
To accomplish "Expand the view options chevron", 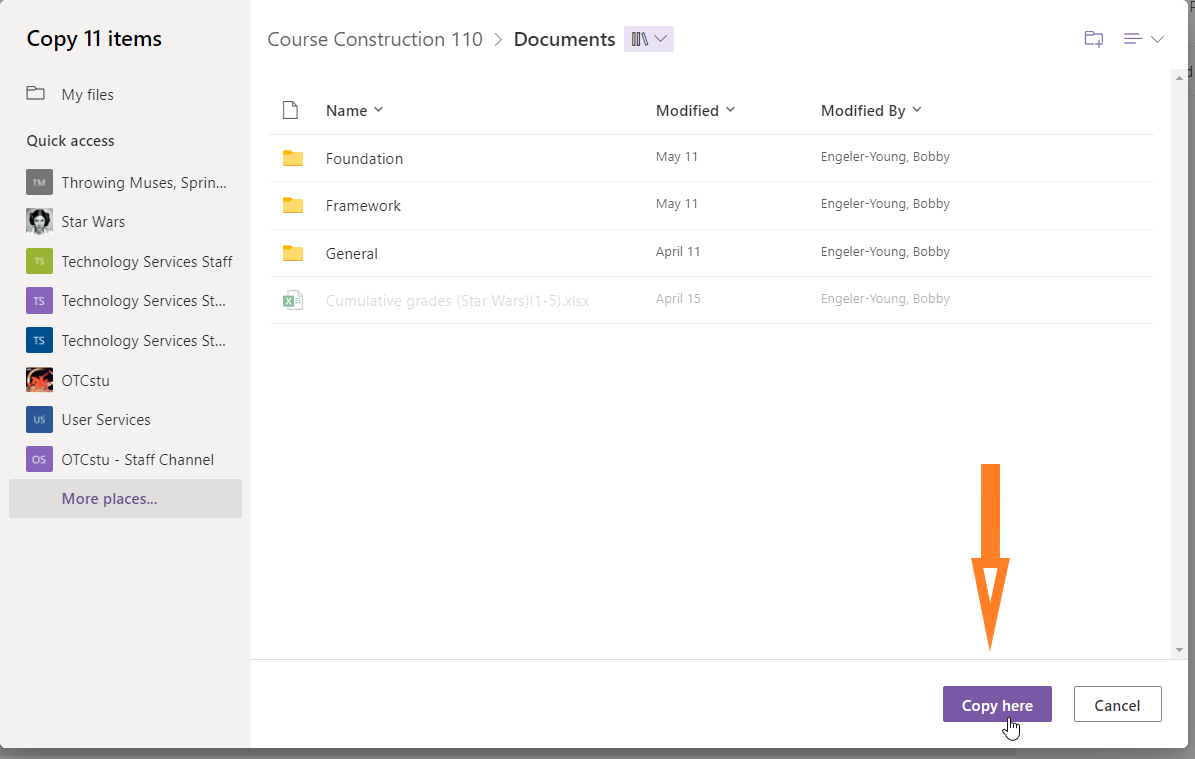I will pyautogui.click(x=1157, y=39).
